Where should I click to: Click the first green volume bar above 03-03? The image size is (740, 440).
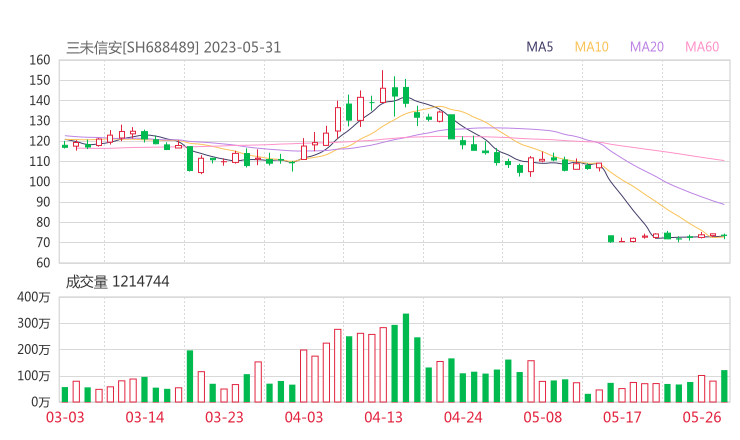pyautogui.click(x=65, y=395)
